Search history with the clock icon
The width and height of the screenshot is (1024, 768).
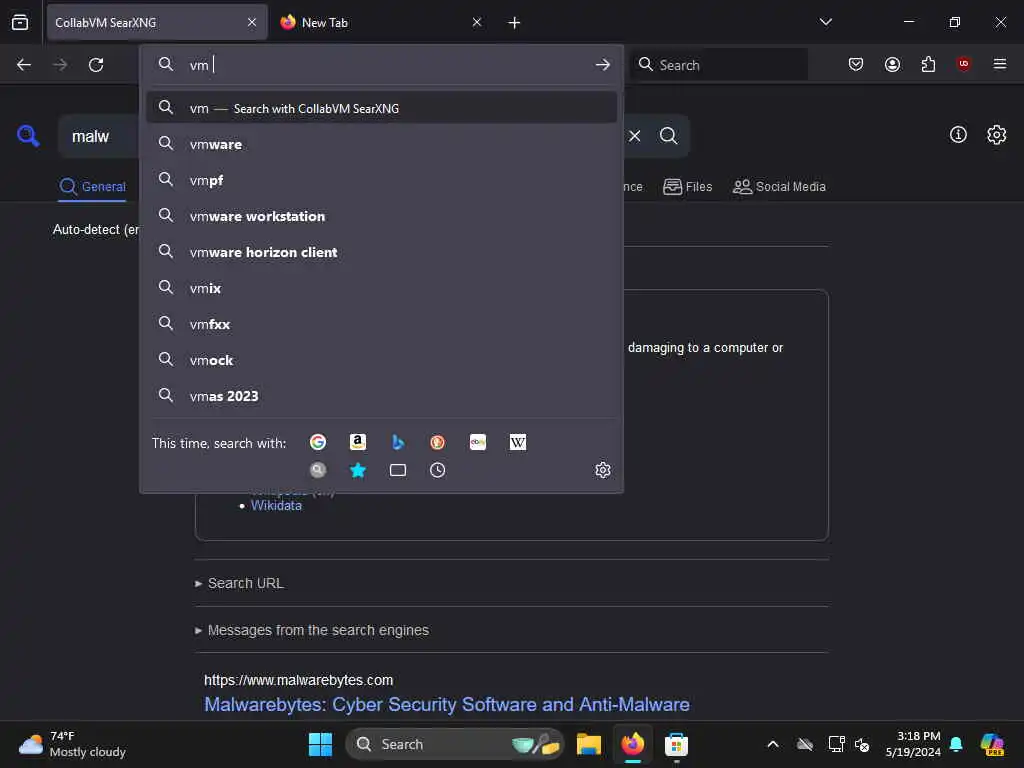click(438, 470)
